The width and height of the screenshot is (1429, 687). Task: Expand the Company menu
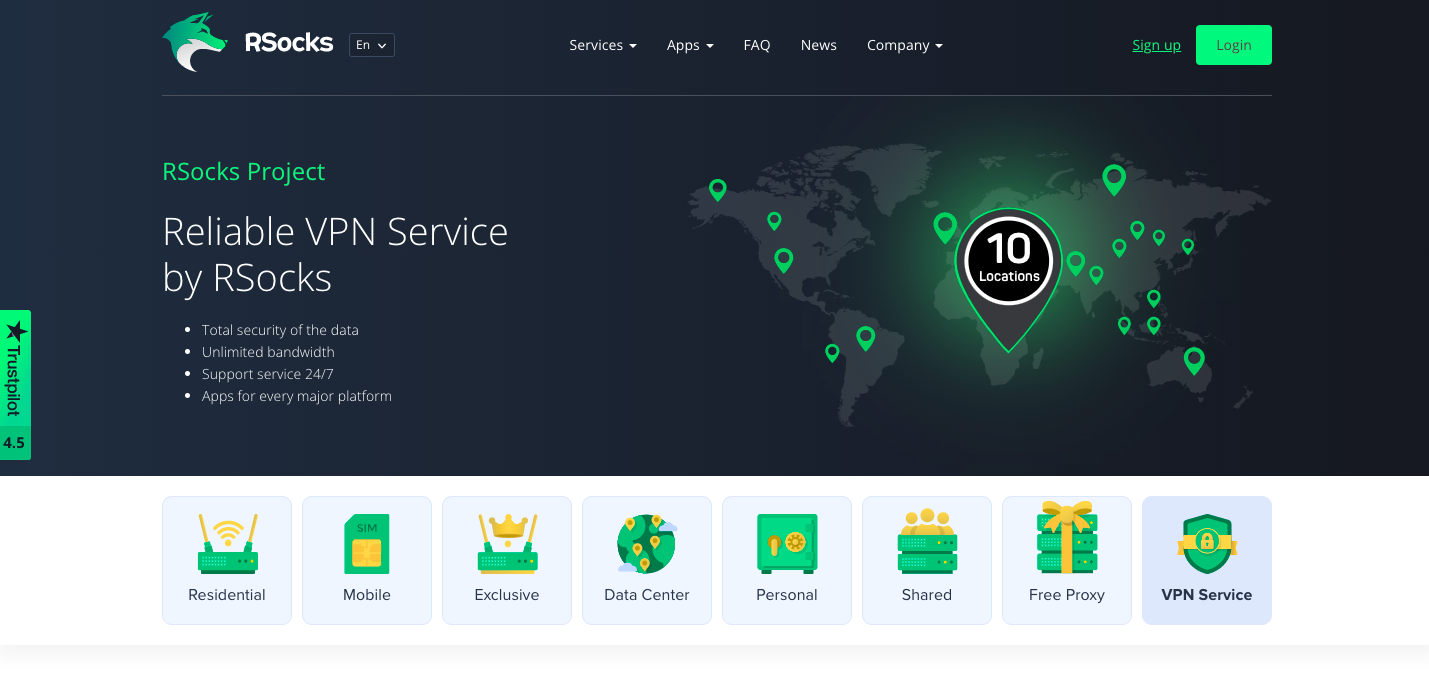[905, 45]
